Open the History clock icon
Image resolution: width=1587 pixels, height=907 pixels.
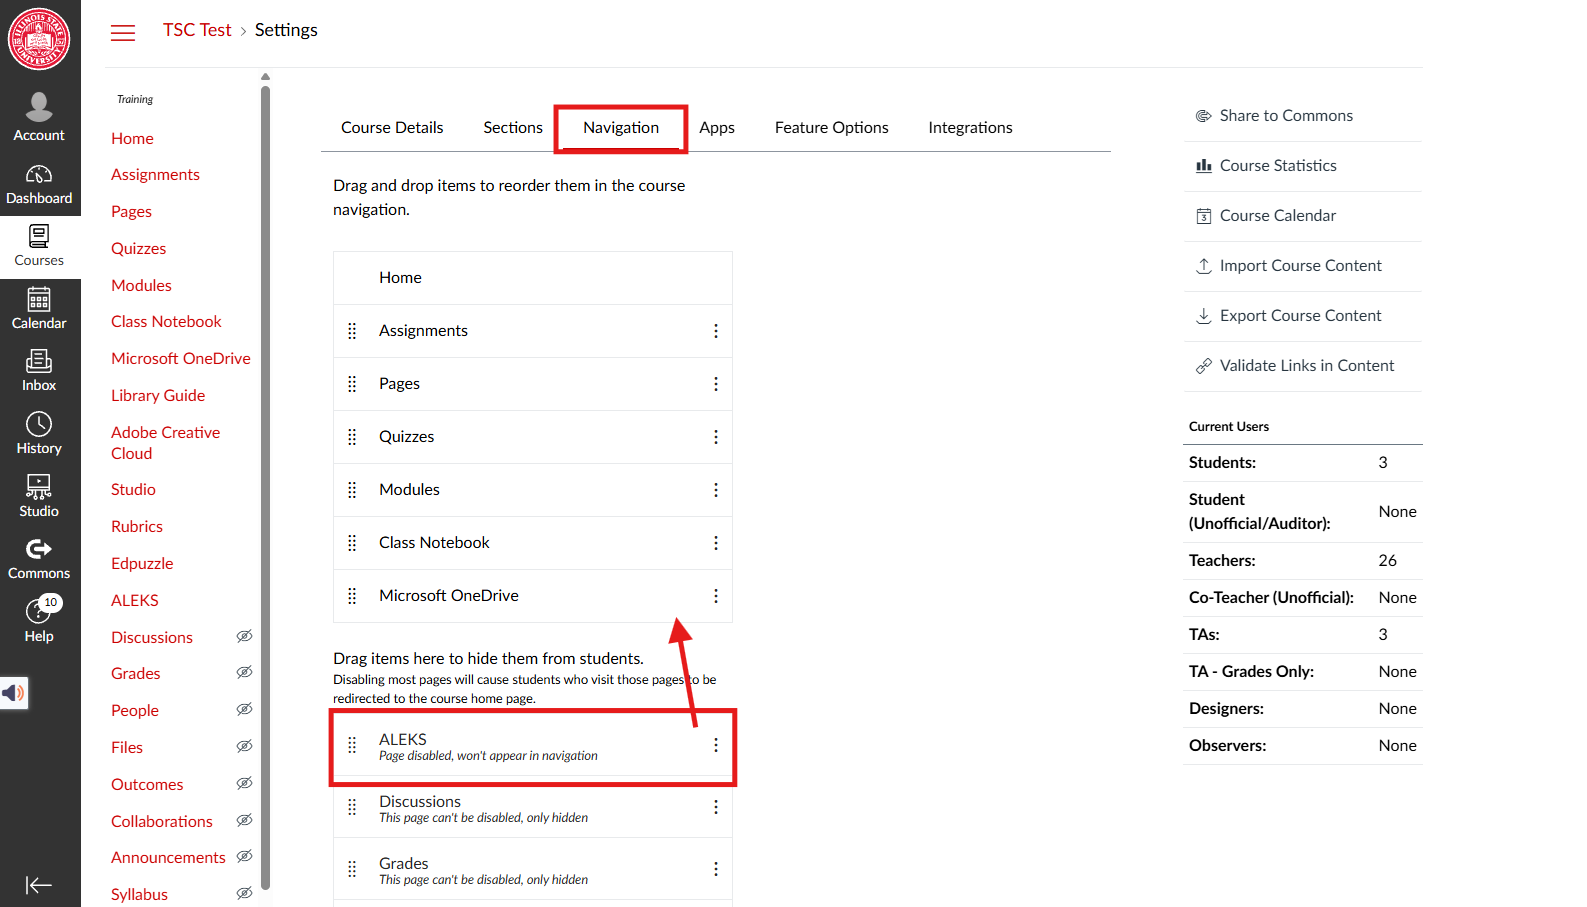click(39, 434)
